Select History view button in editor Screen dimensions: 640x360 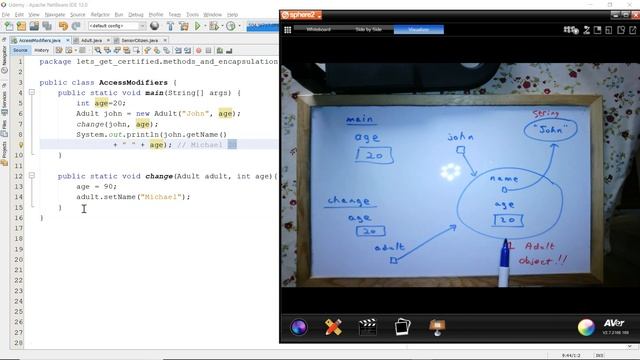[42, 50]
